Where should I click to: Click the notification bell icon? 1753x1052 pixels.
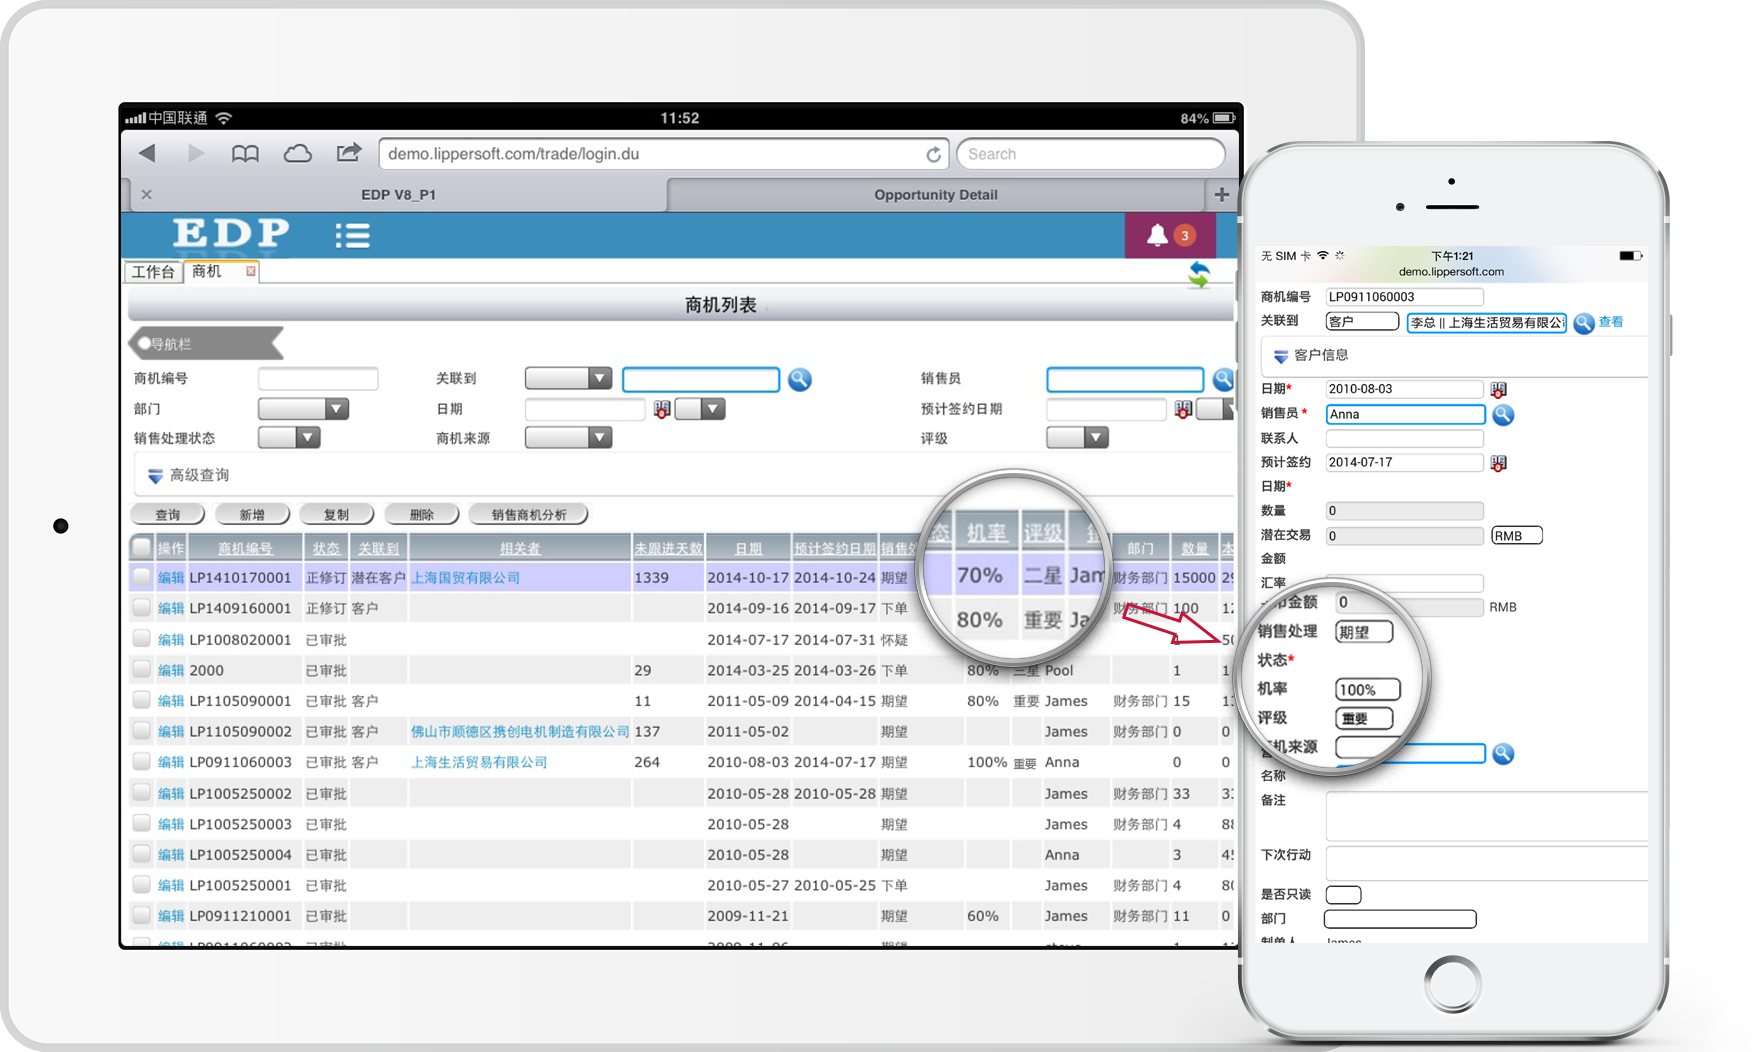pyautogui.click(x=1157, y=235)
